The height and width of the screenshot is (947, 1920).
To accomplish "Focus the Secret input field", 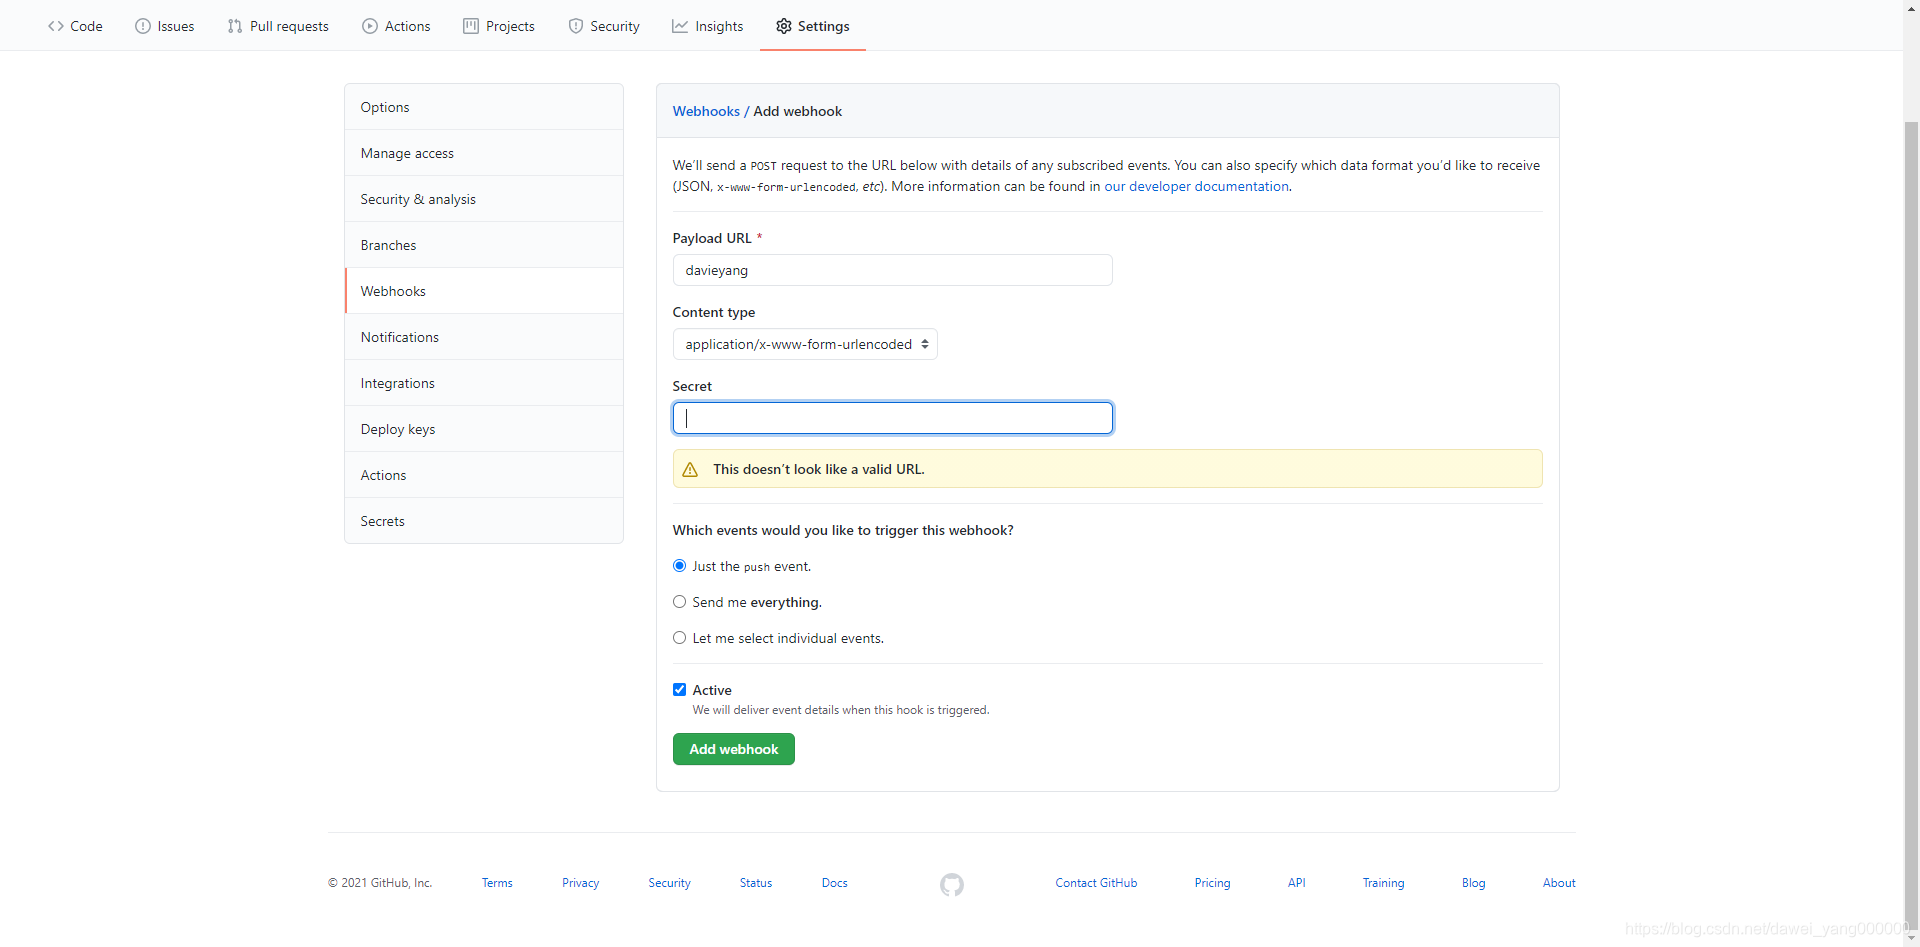I will [893, 418].
